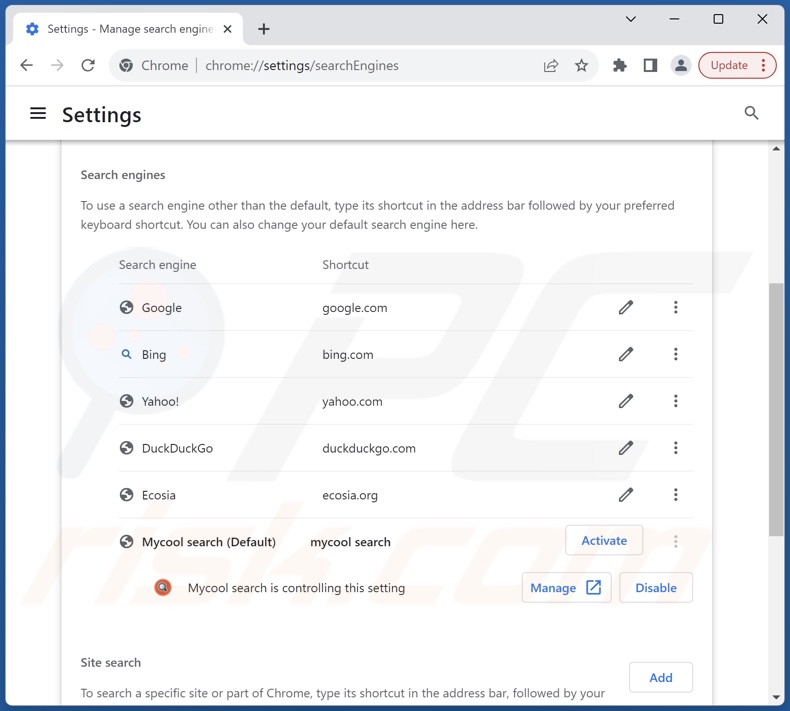The height and width of the screenshot is (711, 790).
Task: Open more actions for Ecosia
Action: pos(675,495)
